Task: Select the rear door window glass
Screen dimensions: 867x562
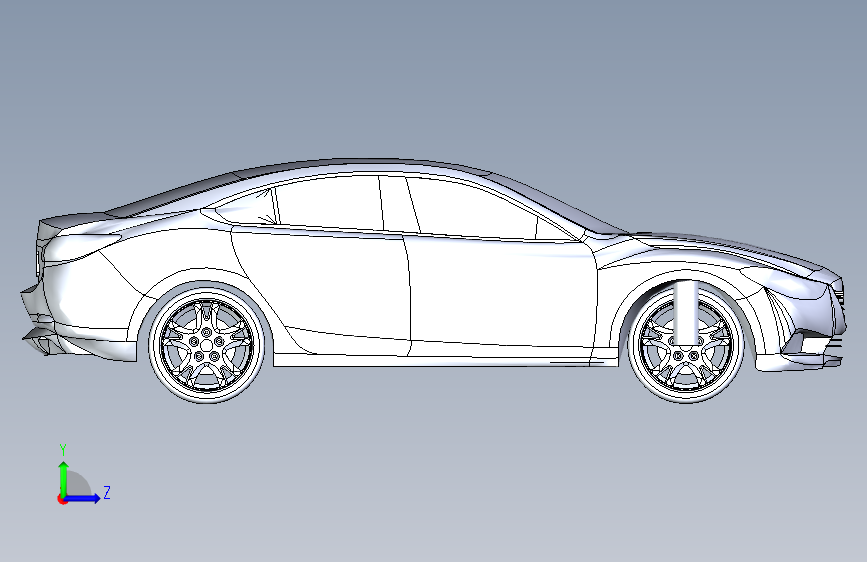Action: 329,202
